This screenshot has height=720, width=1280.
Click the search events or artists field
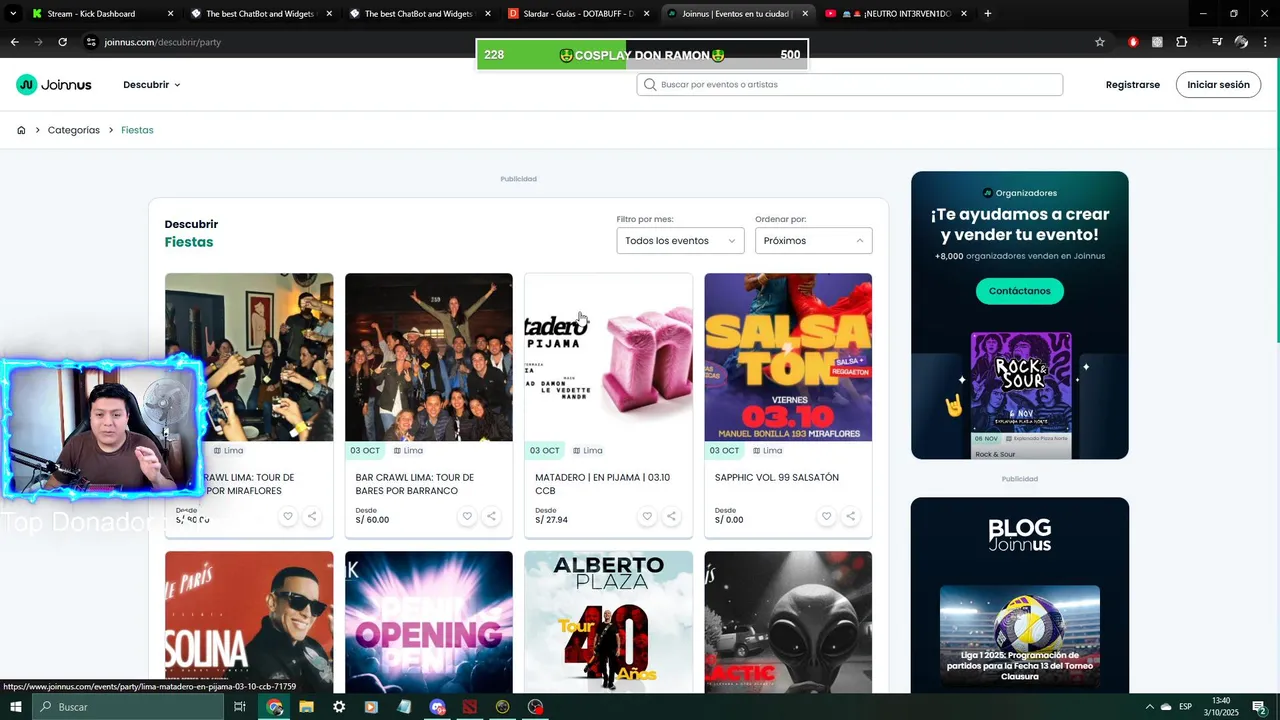tap(850, 85)
